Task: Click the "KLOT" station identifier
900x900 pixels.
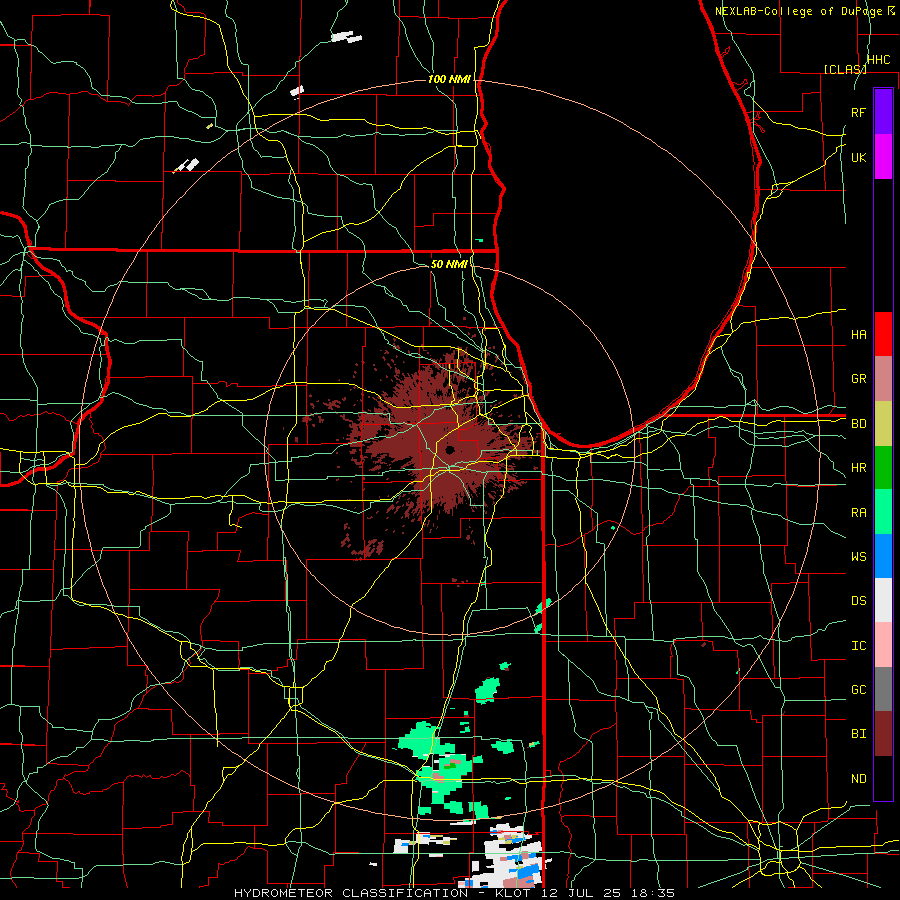Action: (513, 893)
